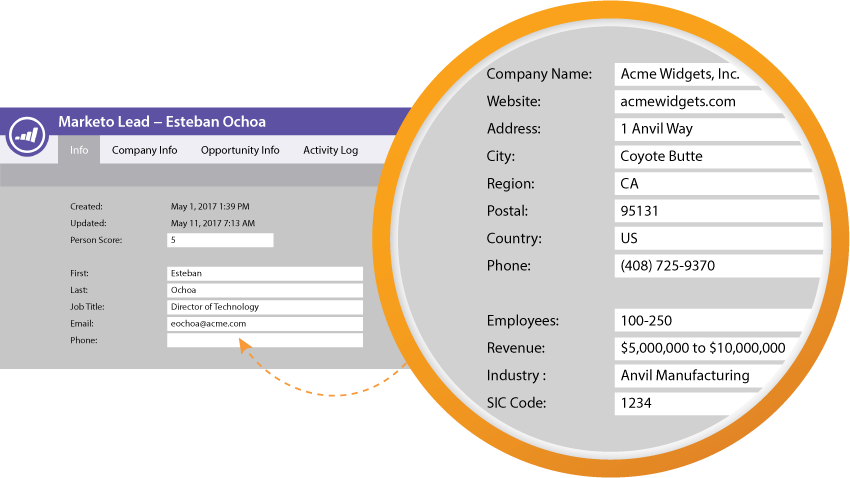Click the Last name field containing Ochoa
This screenshot has height=478, width=850.
pos(265,290)
